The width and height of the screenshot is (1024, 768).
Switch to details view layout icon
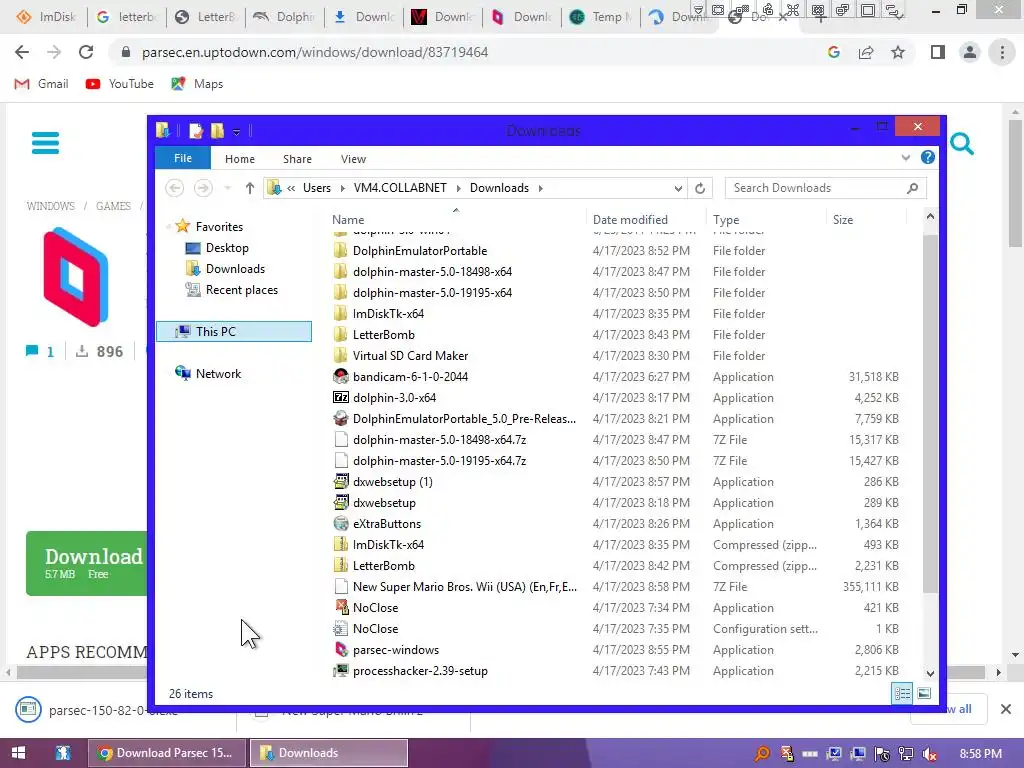tap(903, 694)
